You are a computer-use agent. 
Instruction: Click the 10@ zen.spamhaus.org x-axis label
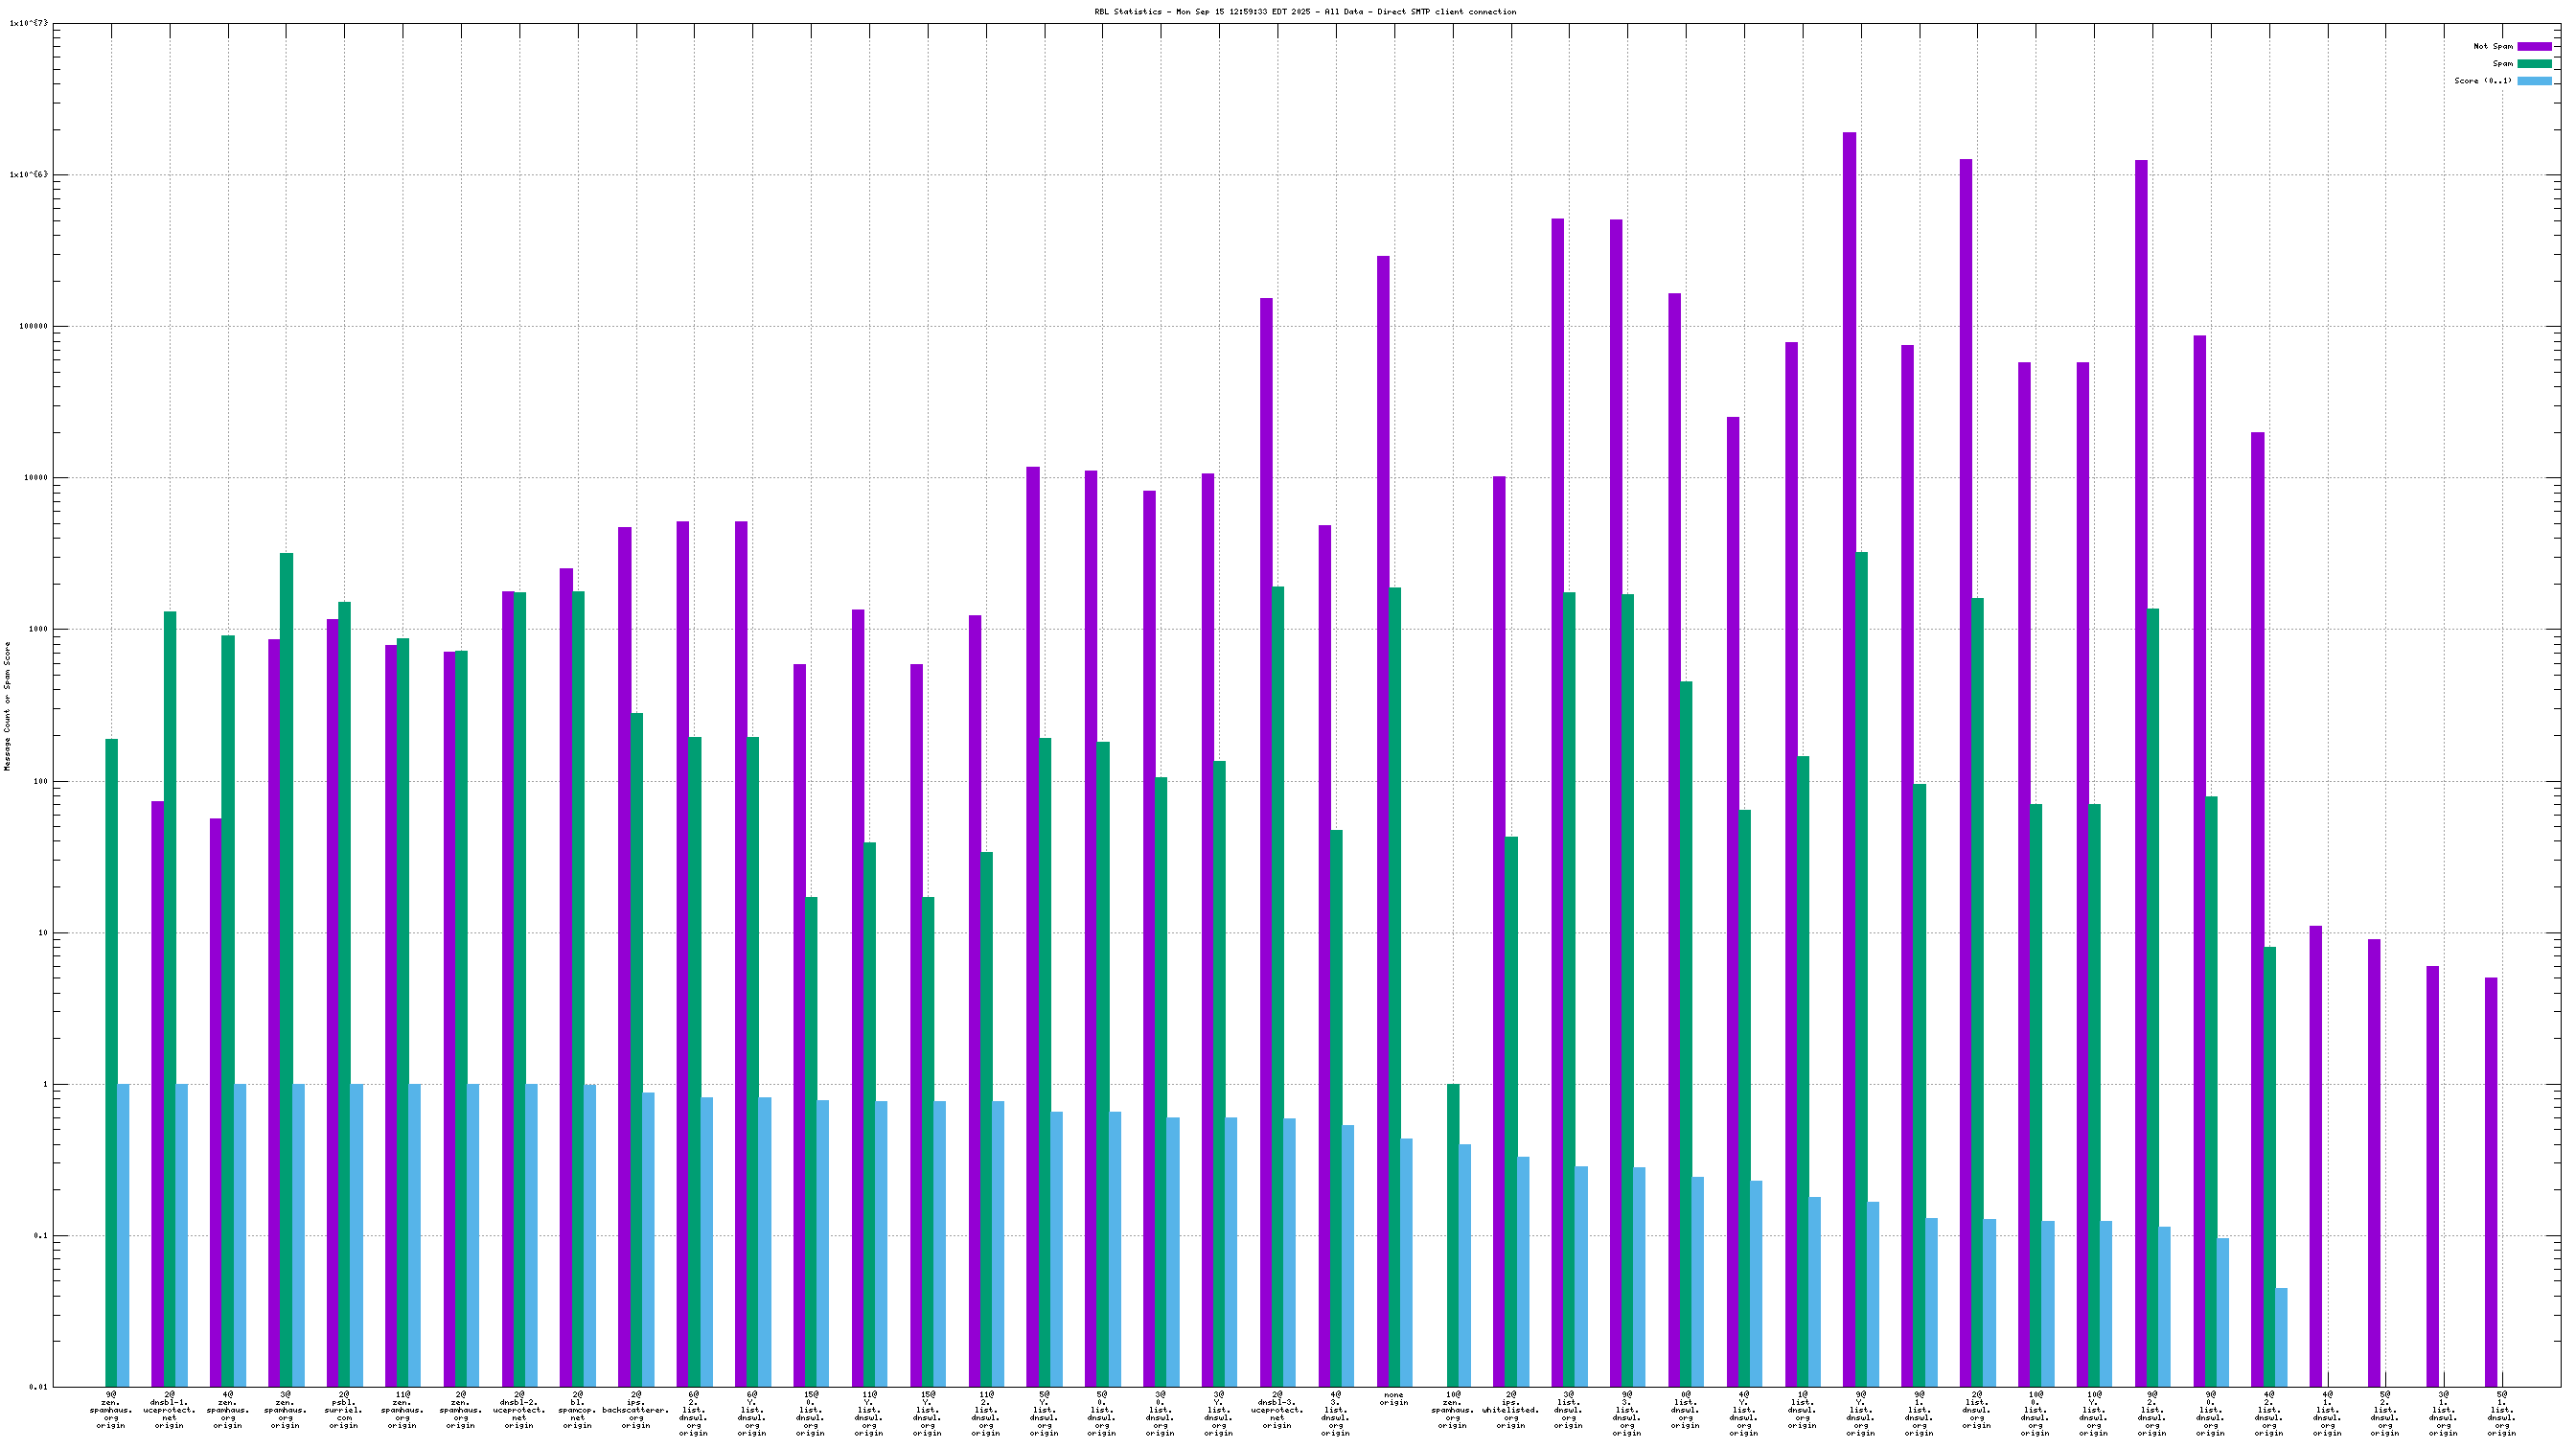1452,1409
